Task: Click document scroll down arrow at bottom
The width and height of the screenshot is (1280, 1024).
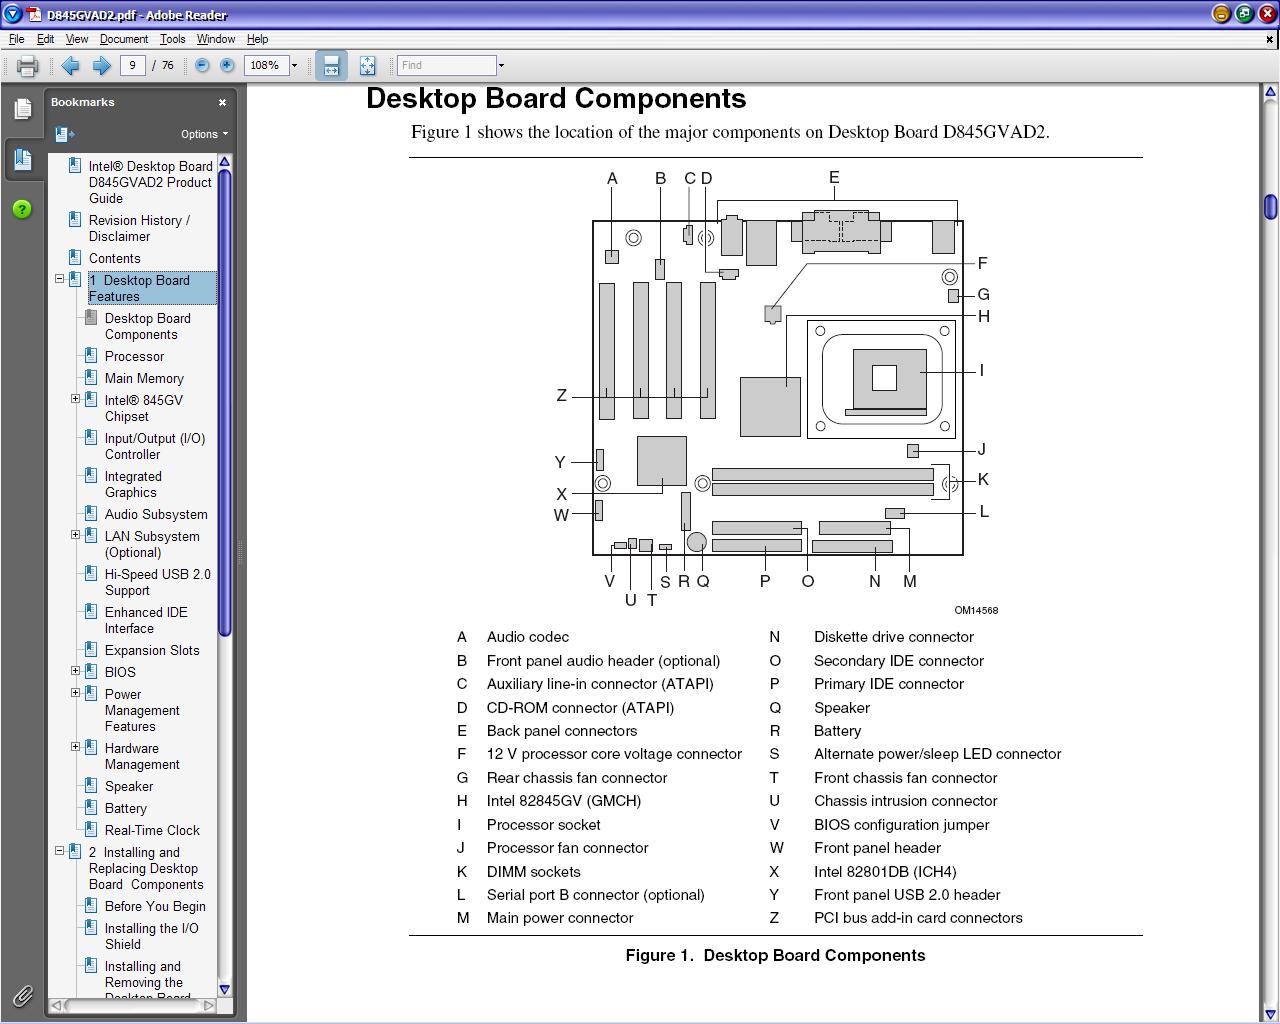Action: pos(1270,1014)
